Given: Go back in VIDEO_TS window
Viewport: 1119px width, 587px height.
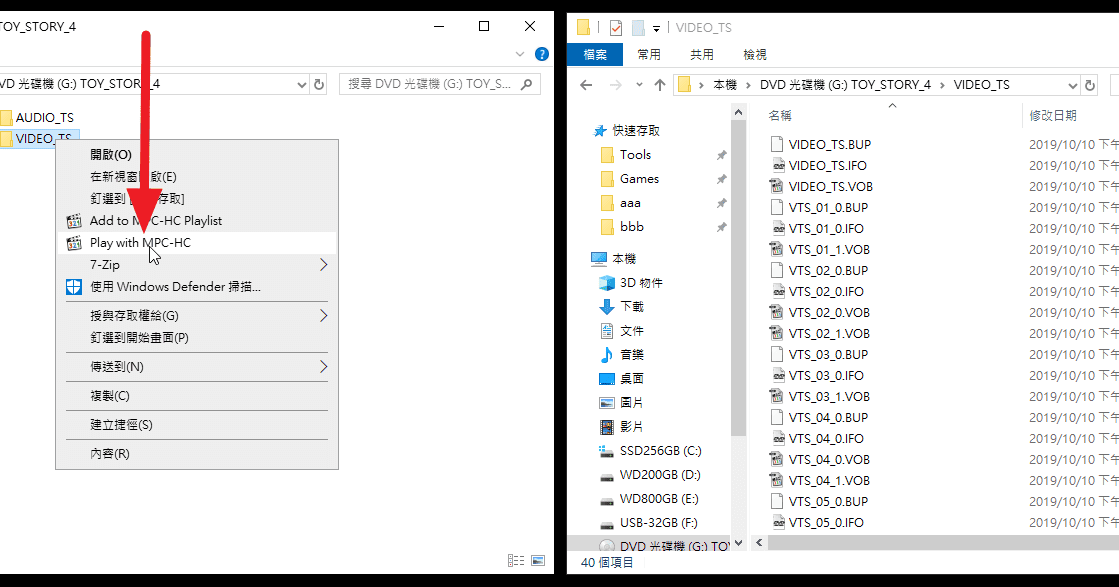Looking at the screenshot, I should (x=587, y=85).
